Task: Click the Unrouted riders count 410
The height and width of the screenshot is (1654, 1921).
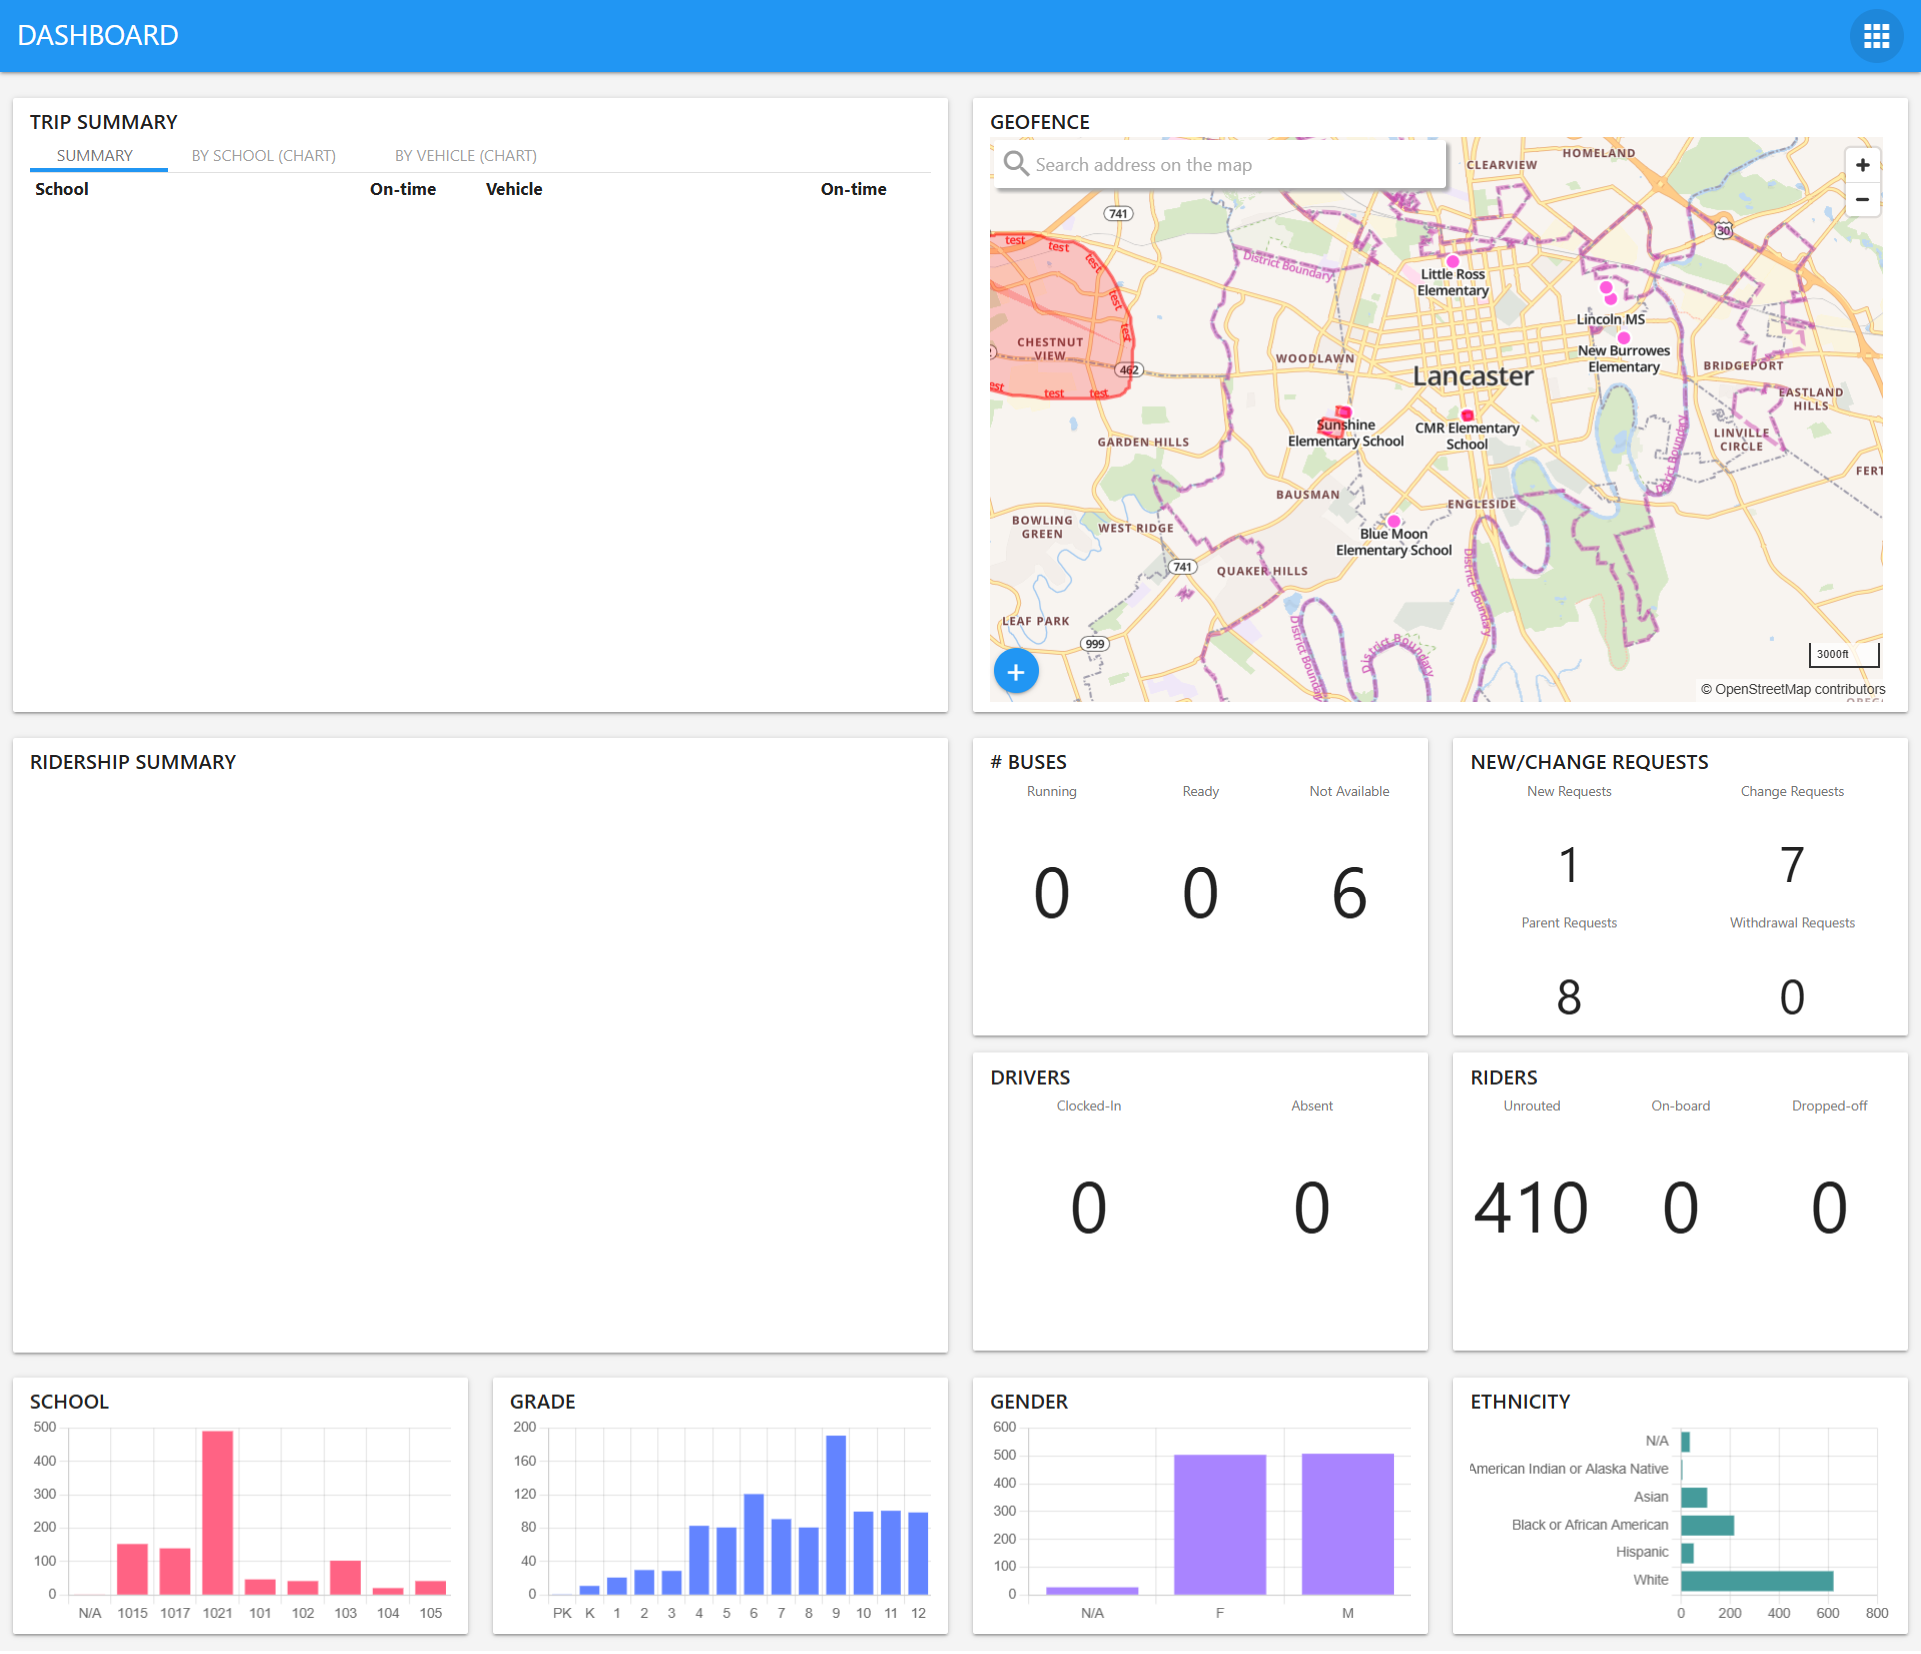Action: 1531,1207
